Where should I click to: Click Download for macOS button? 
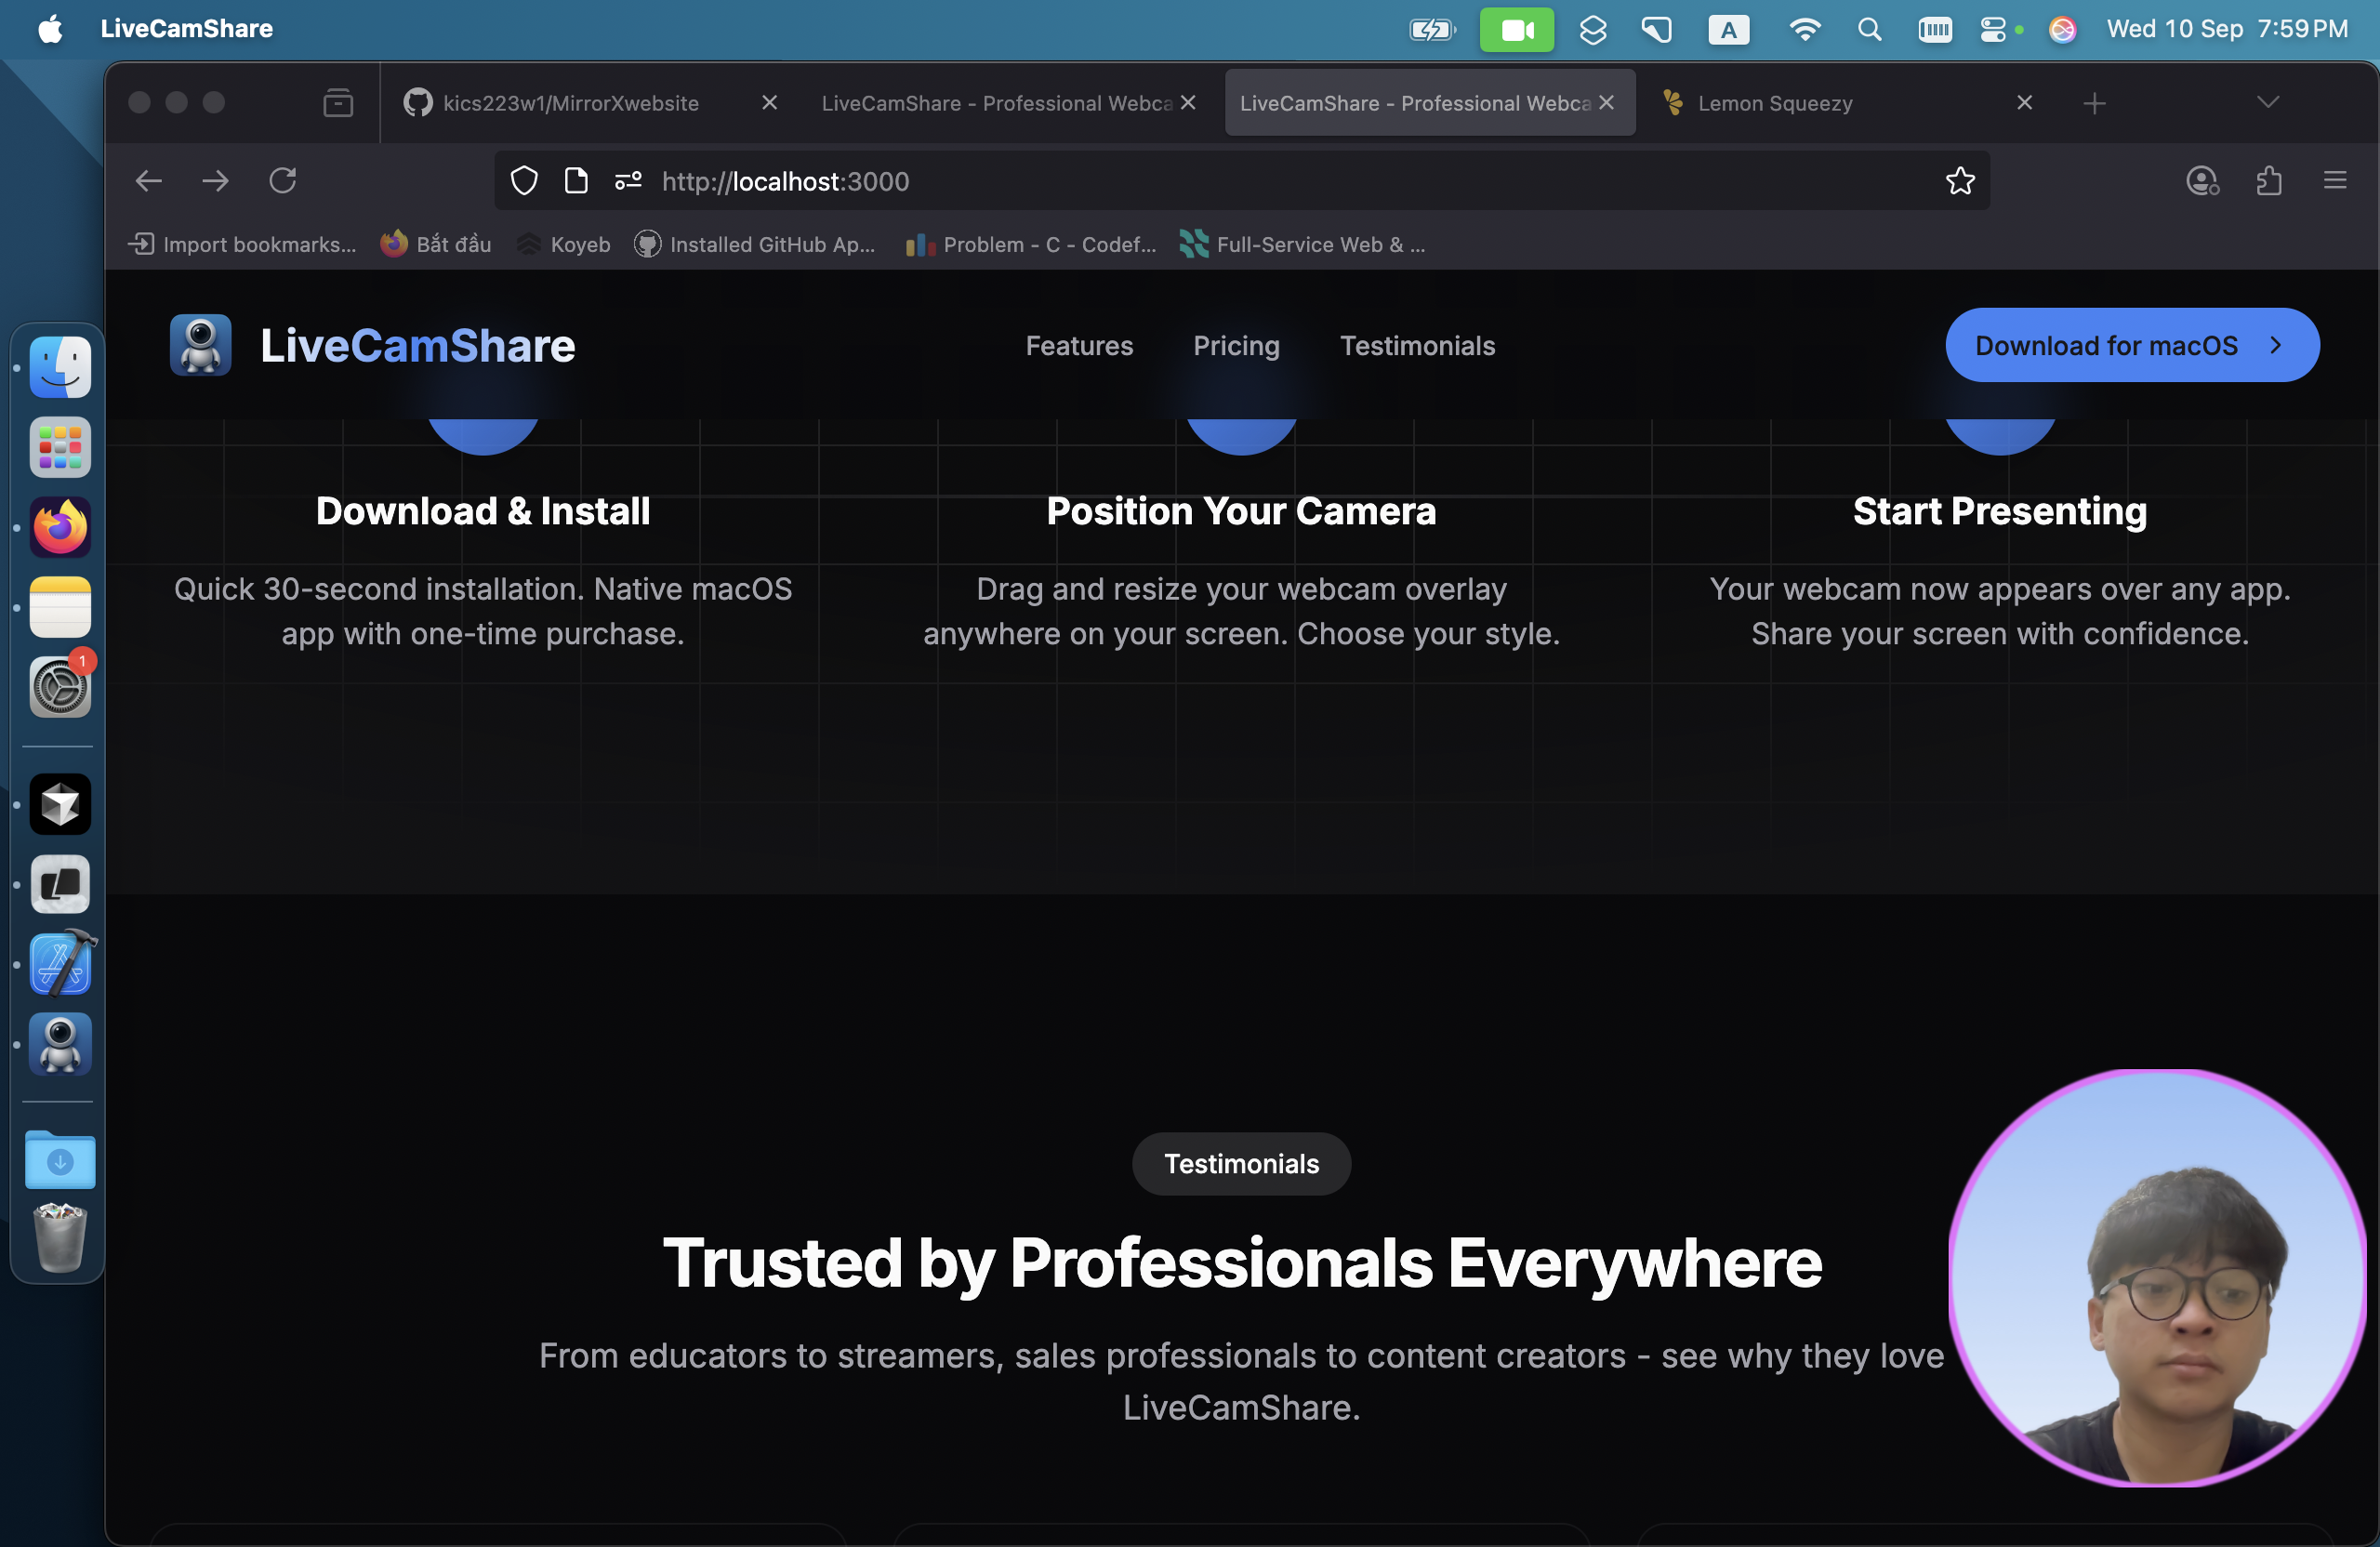point(2132,345)
